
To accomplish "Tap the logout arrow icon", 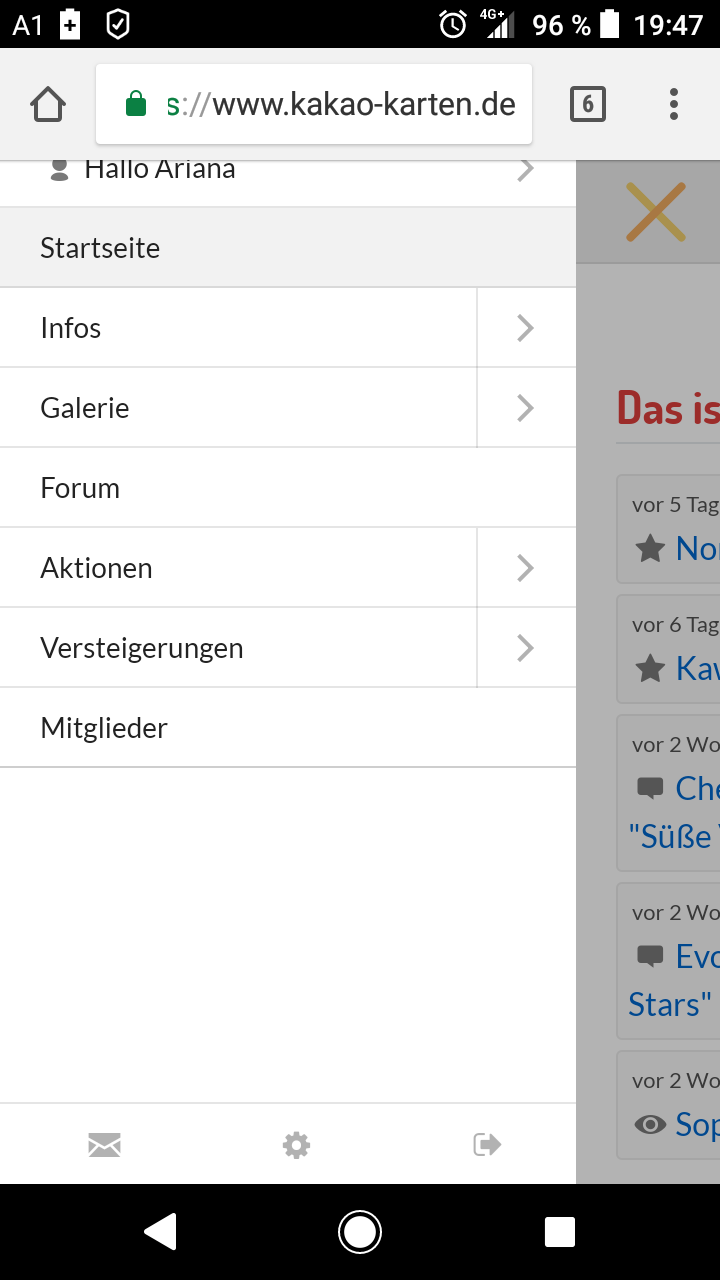I will (487, 1144).
